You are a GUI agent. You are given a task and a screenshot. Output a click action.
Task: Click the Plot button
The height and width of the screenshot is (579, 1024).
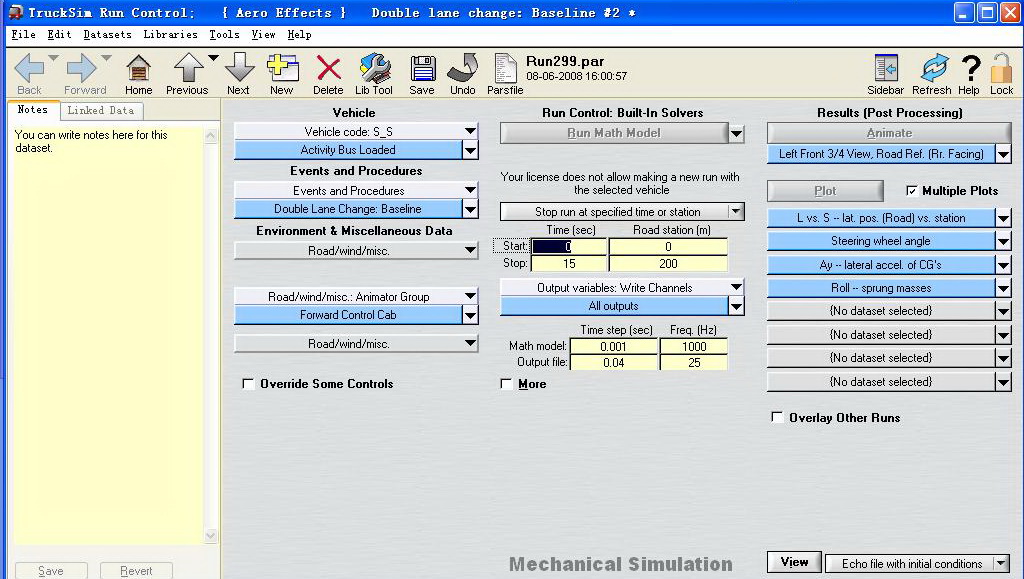point(825,191)
